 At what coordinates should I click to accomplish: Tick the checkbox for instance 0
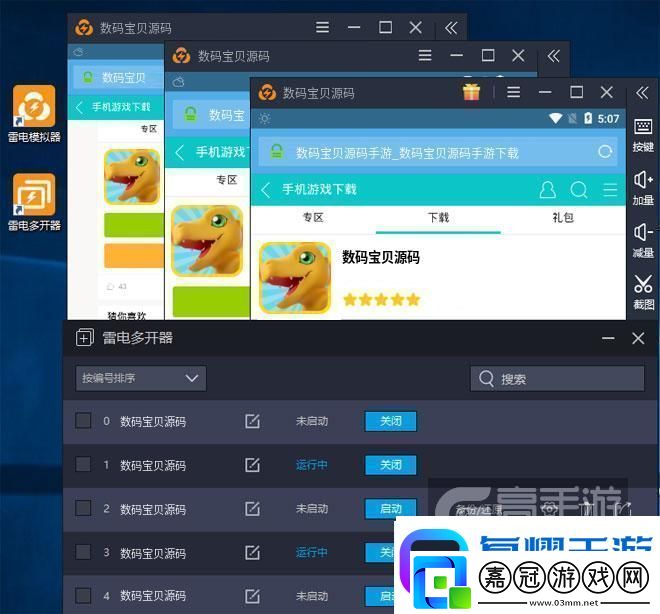83,420
